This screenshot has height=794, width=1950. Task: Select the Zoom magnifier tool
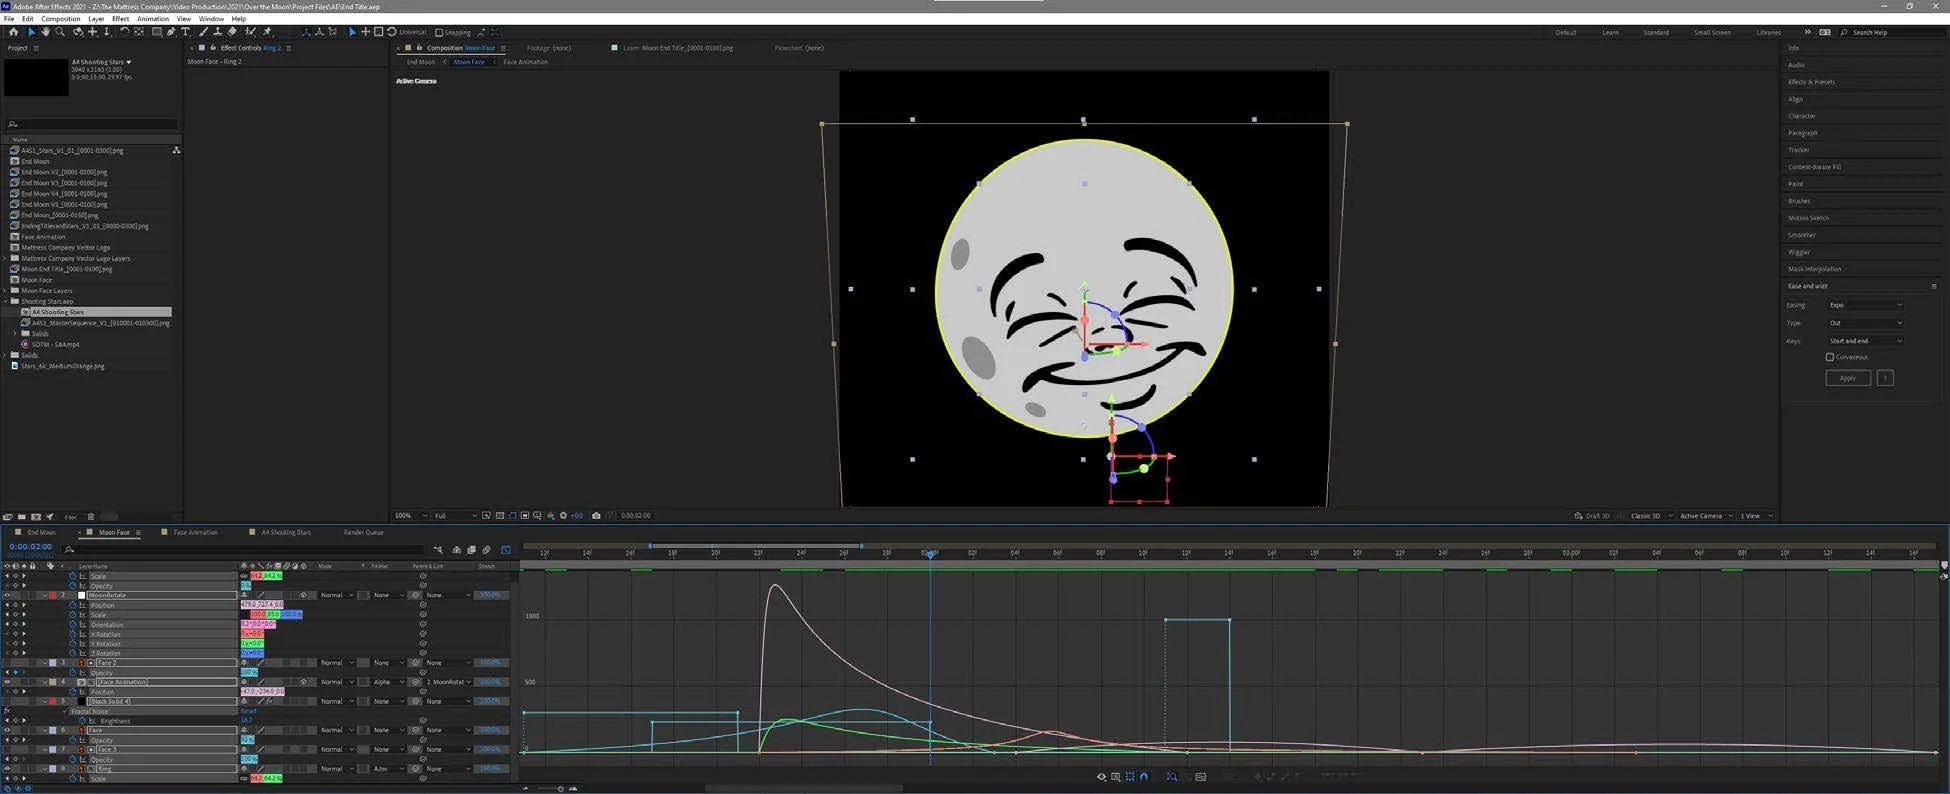[60, 32]
